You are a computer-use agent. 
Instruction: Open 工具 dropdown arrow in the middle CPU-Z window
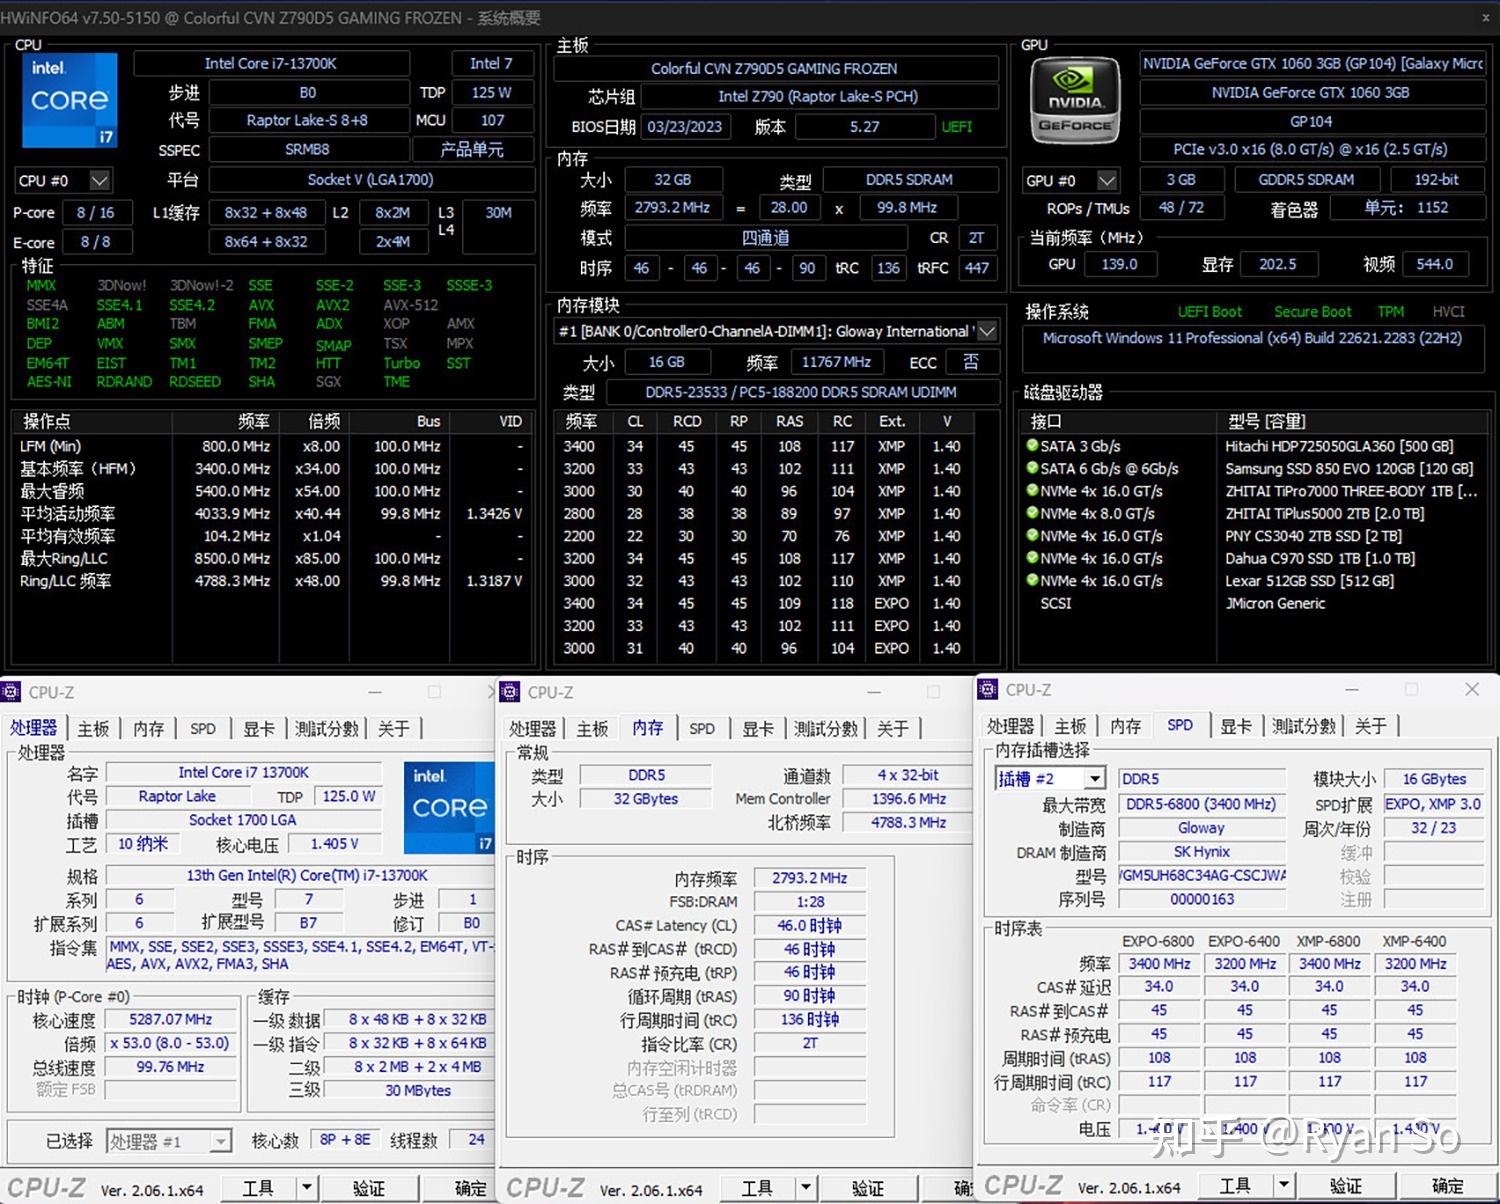click(805, 1187)
